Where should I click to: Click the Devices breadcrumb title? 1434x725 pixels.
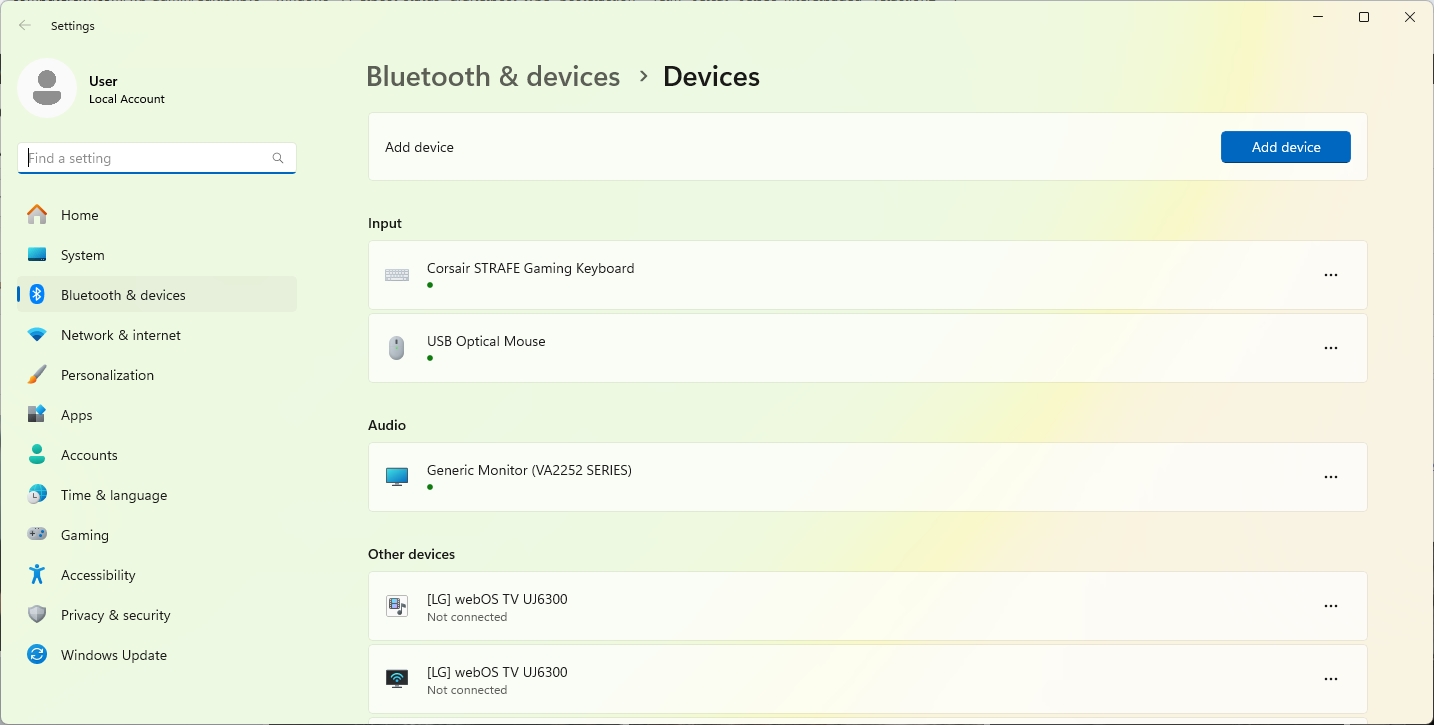pyautogui.click(x=711, y=76)
